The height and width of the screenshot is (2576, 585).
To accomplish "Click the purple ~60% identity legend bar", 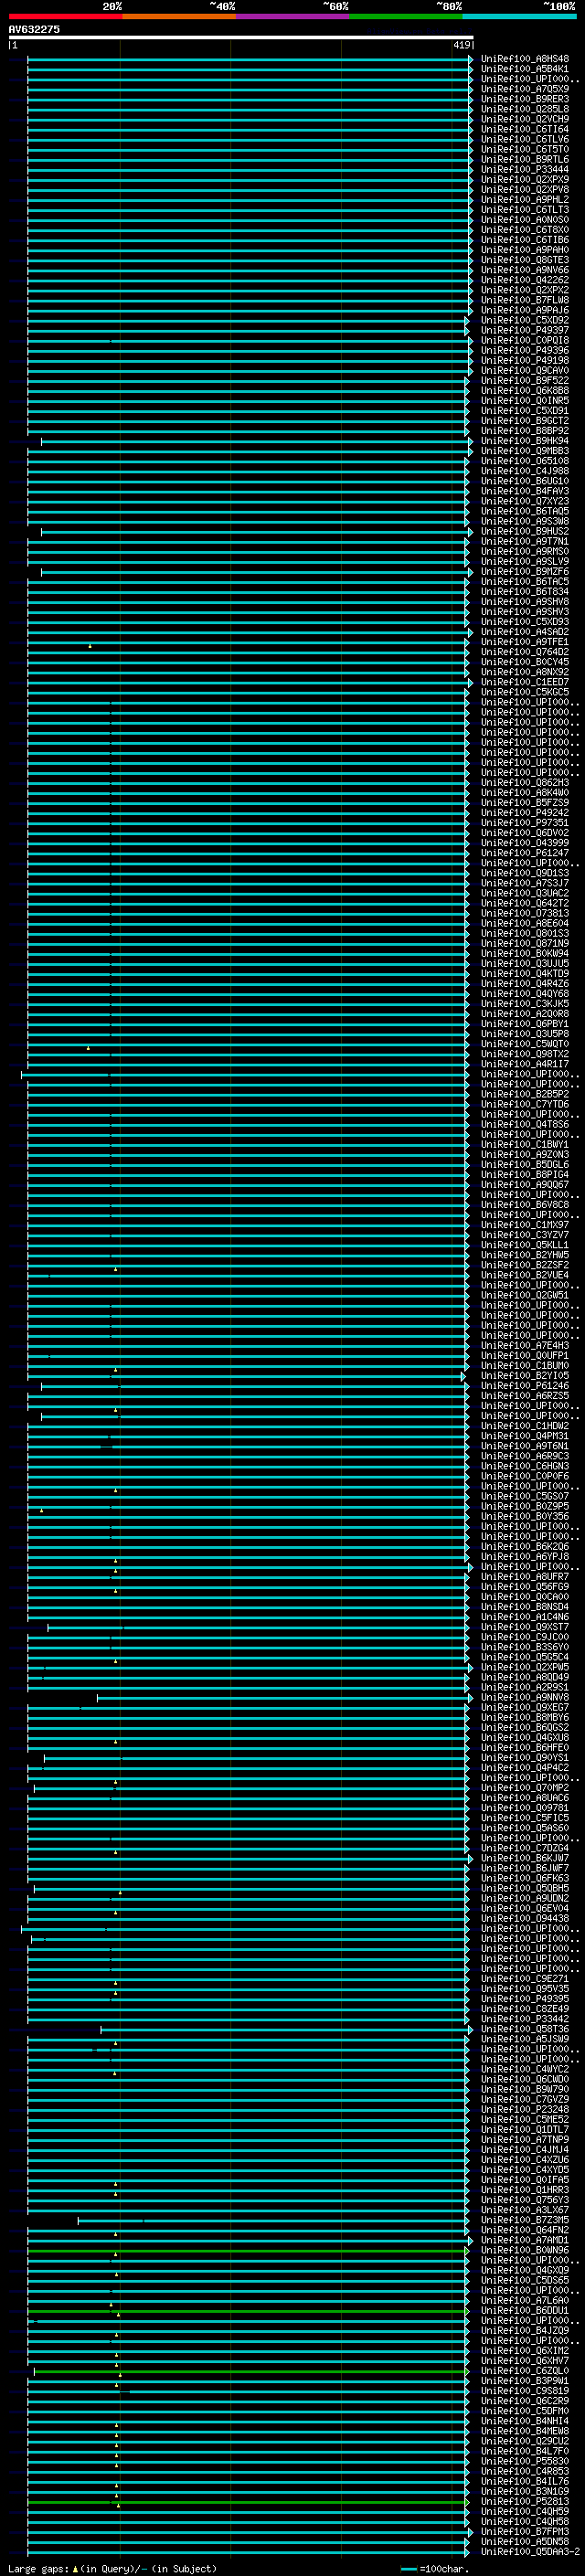I will 292,16.
